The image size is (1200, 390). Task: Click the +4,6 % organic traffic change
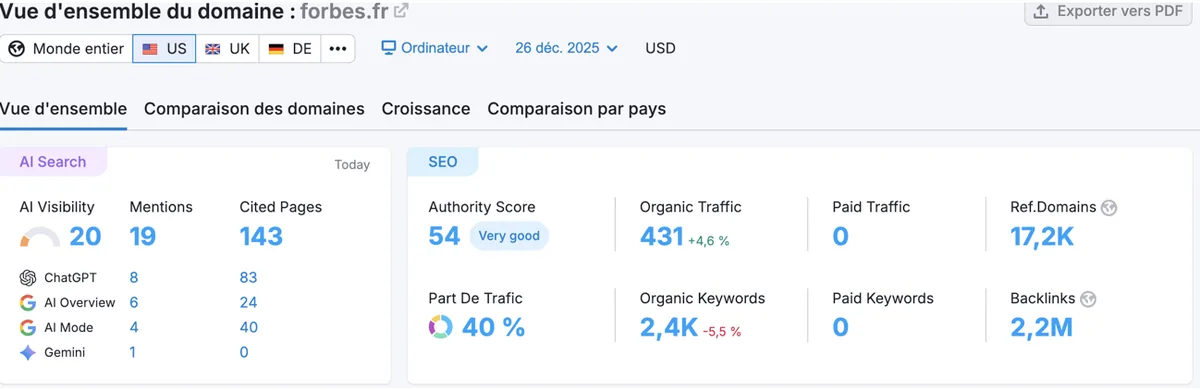(709, 241)
